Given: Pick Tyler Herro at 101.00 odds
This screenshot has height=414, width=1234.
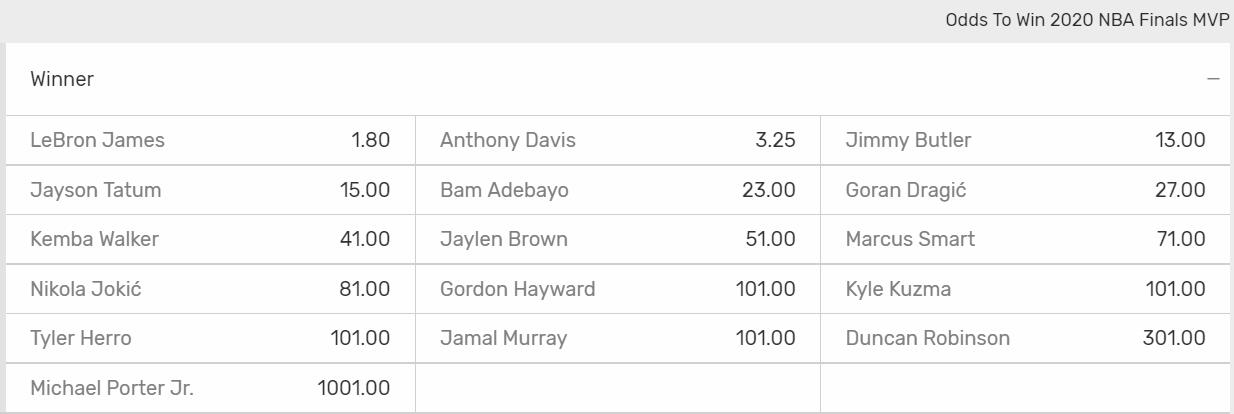Looking at the screenshot, I should (210, 338).
